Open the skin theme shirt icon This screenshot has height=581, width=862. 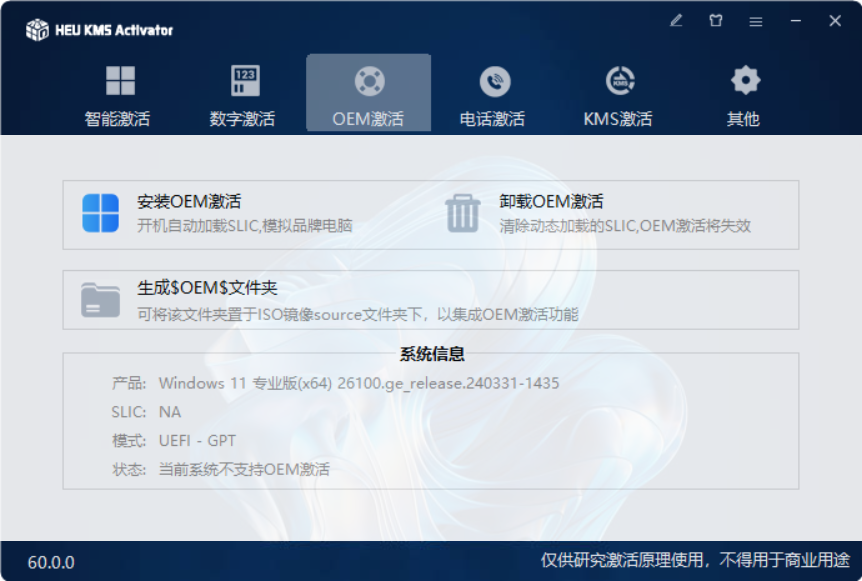(716, 20)
